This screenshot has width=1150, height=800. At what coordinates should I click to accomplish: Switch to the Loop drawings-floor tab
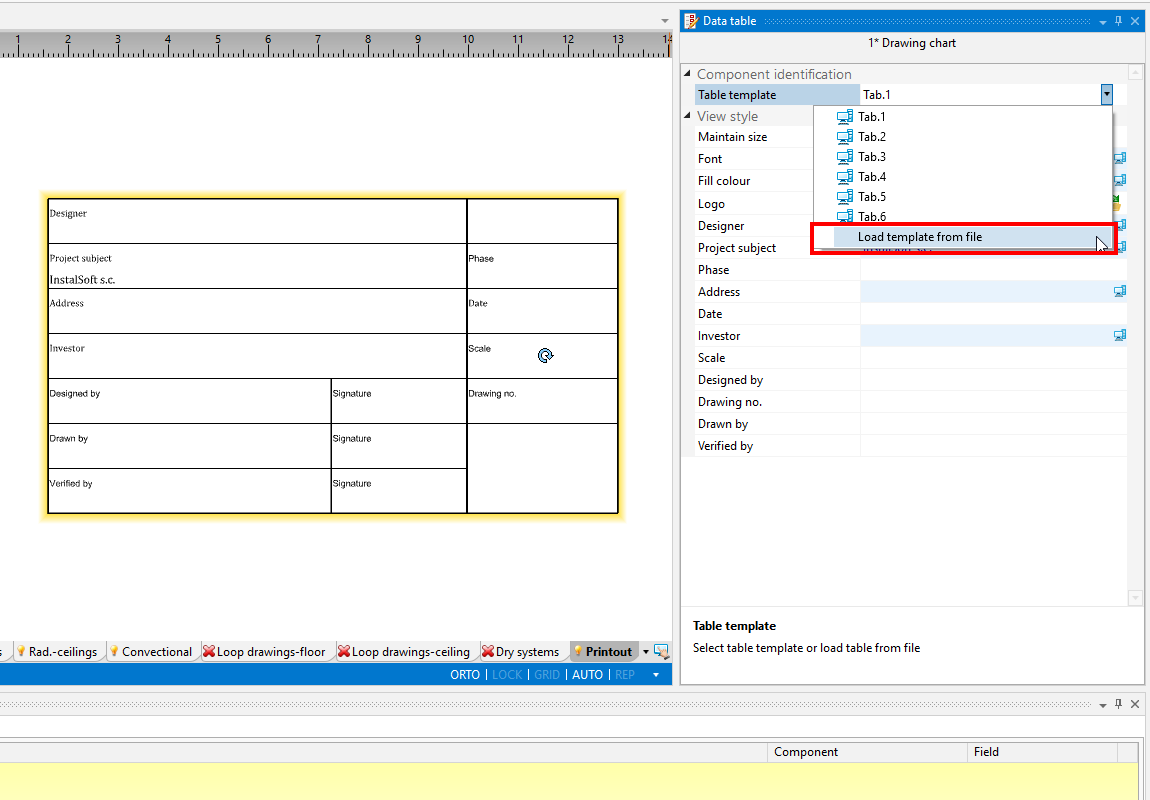[270, 652]
